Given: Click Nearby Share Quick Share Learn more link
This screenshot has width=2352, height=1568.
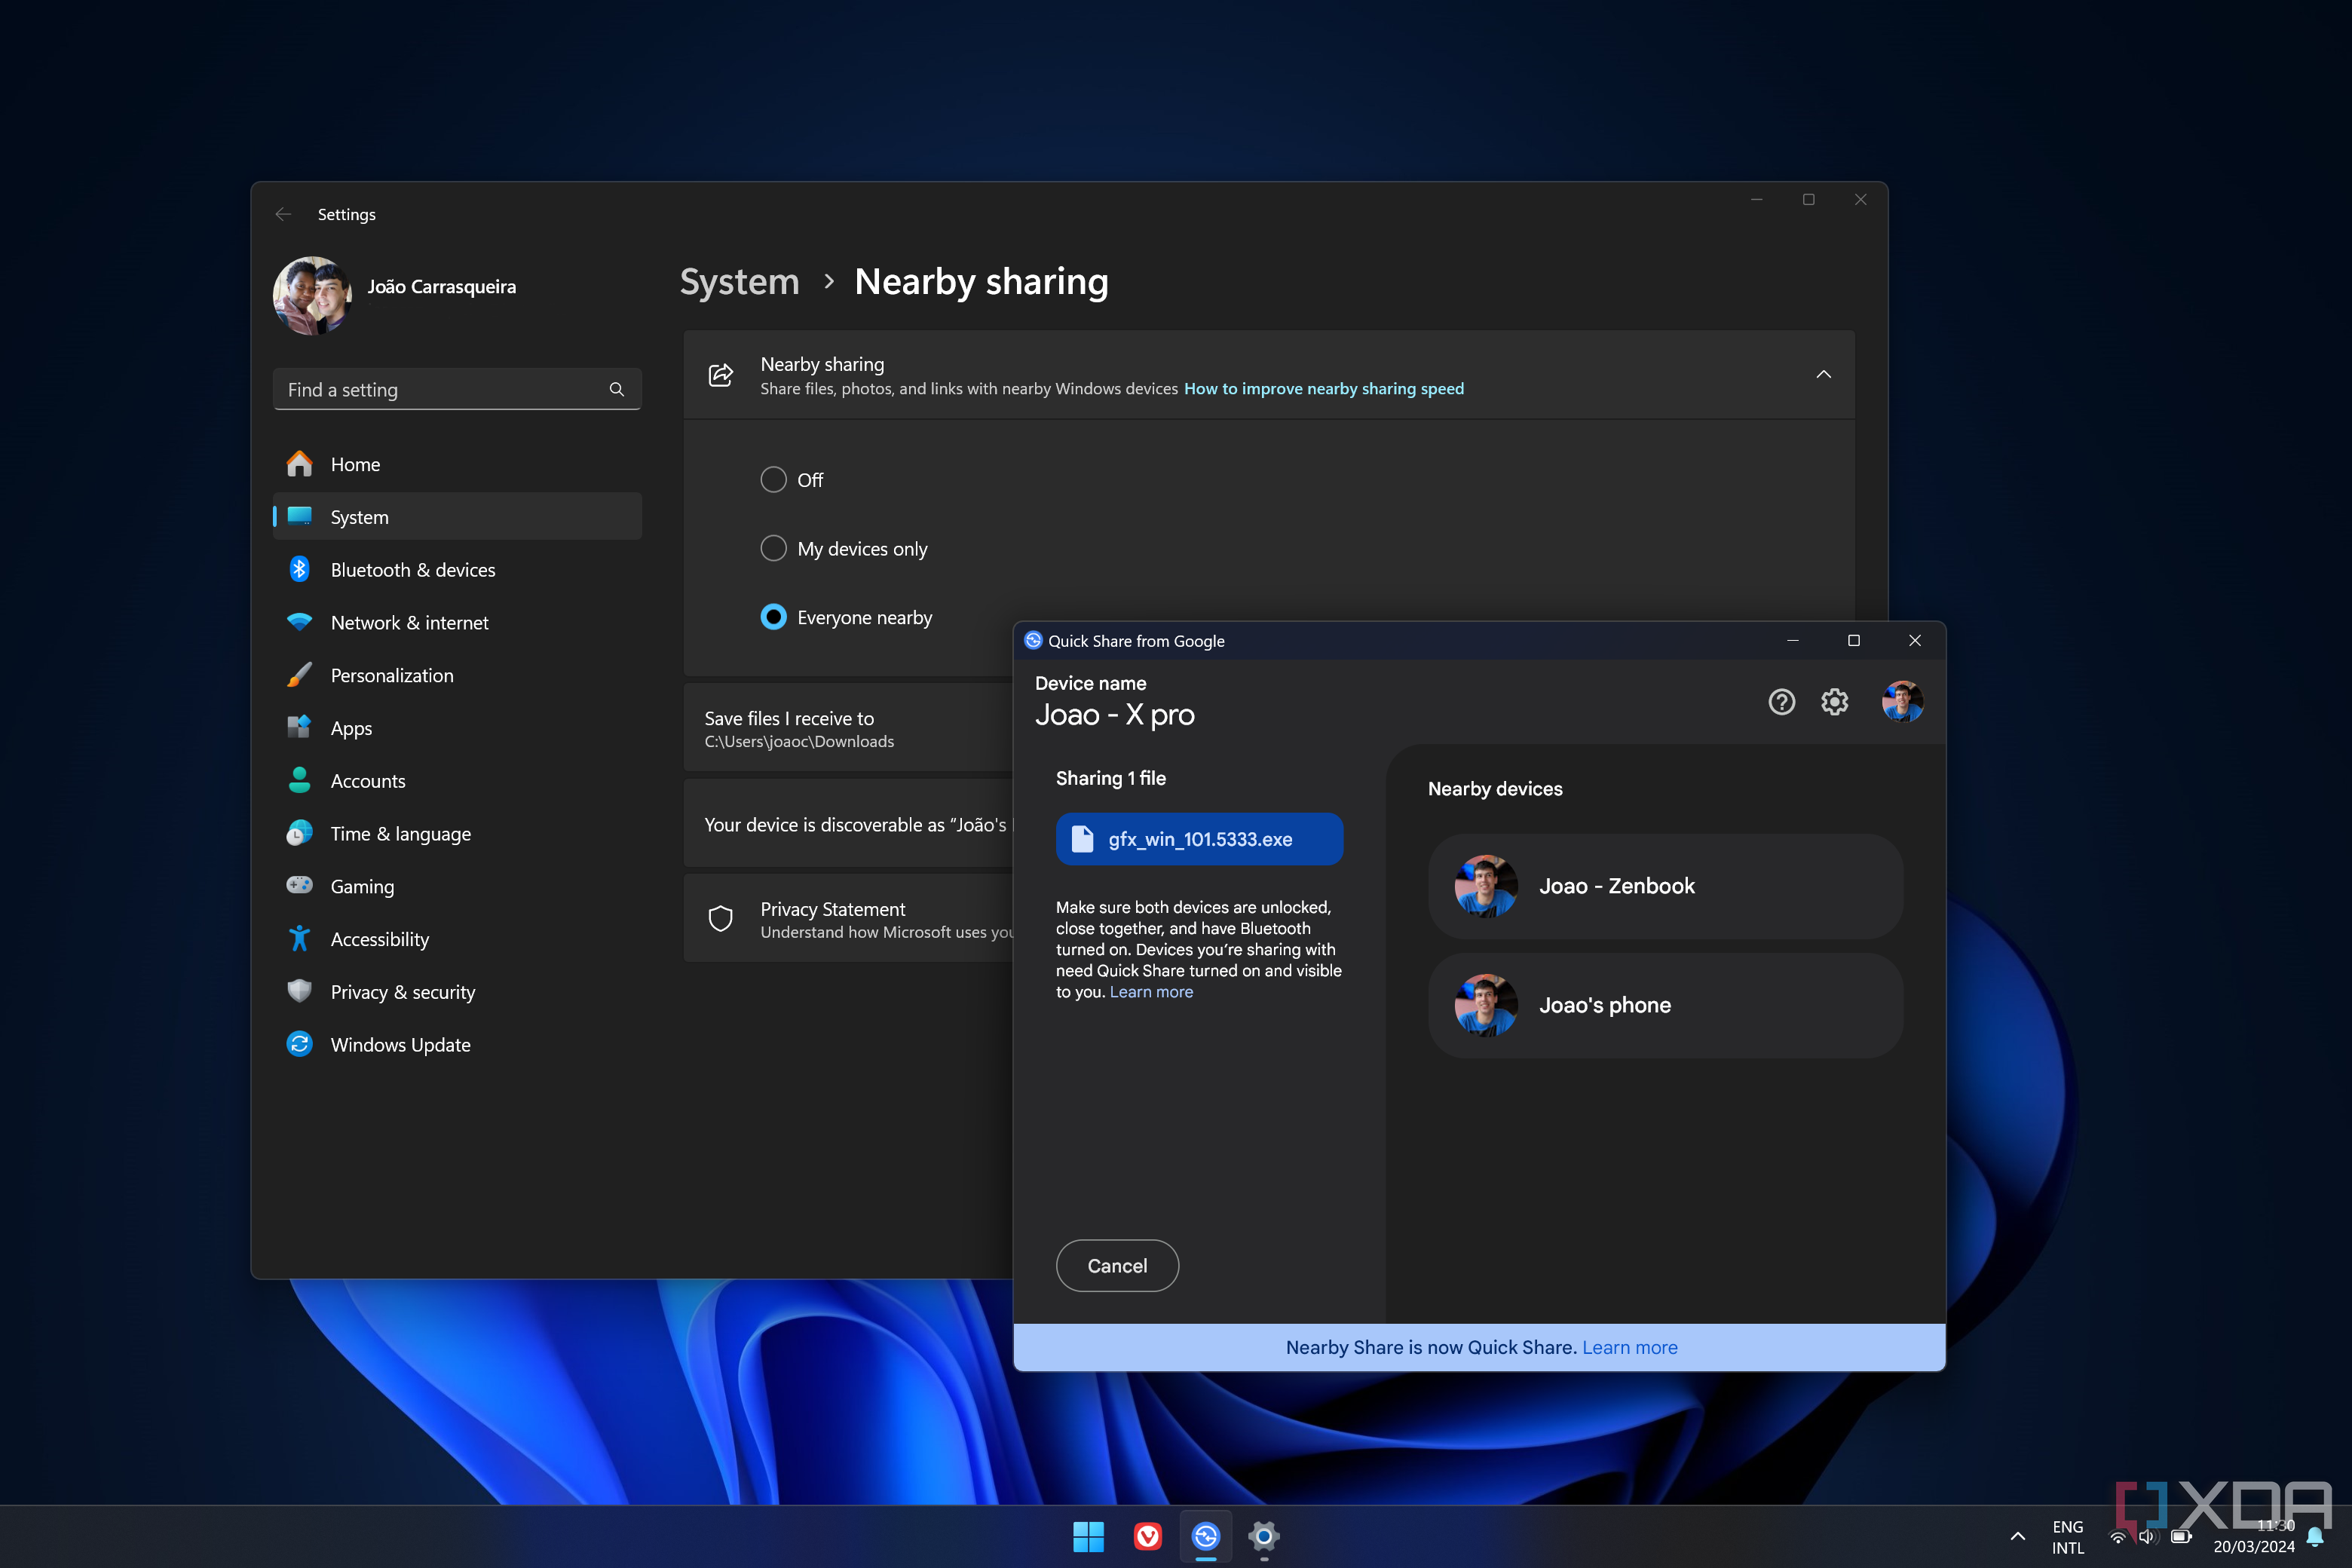Looking at the screenshot, I should tap(1629, 1346).
